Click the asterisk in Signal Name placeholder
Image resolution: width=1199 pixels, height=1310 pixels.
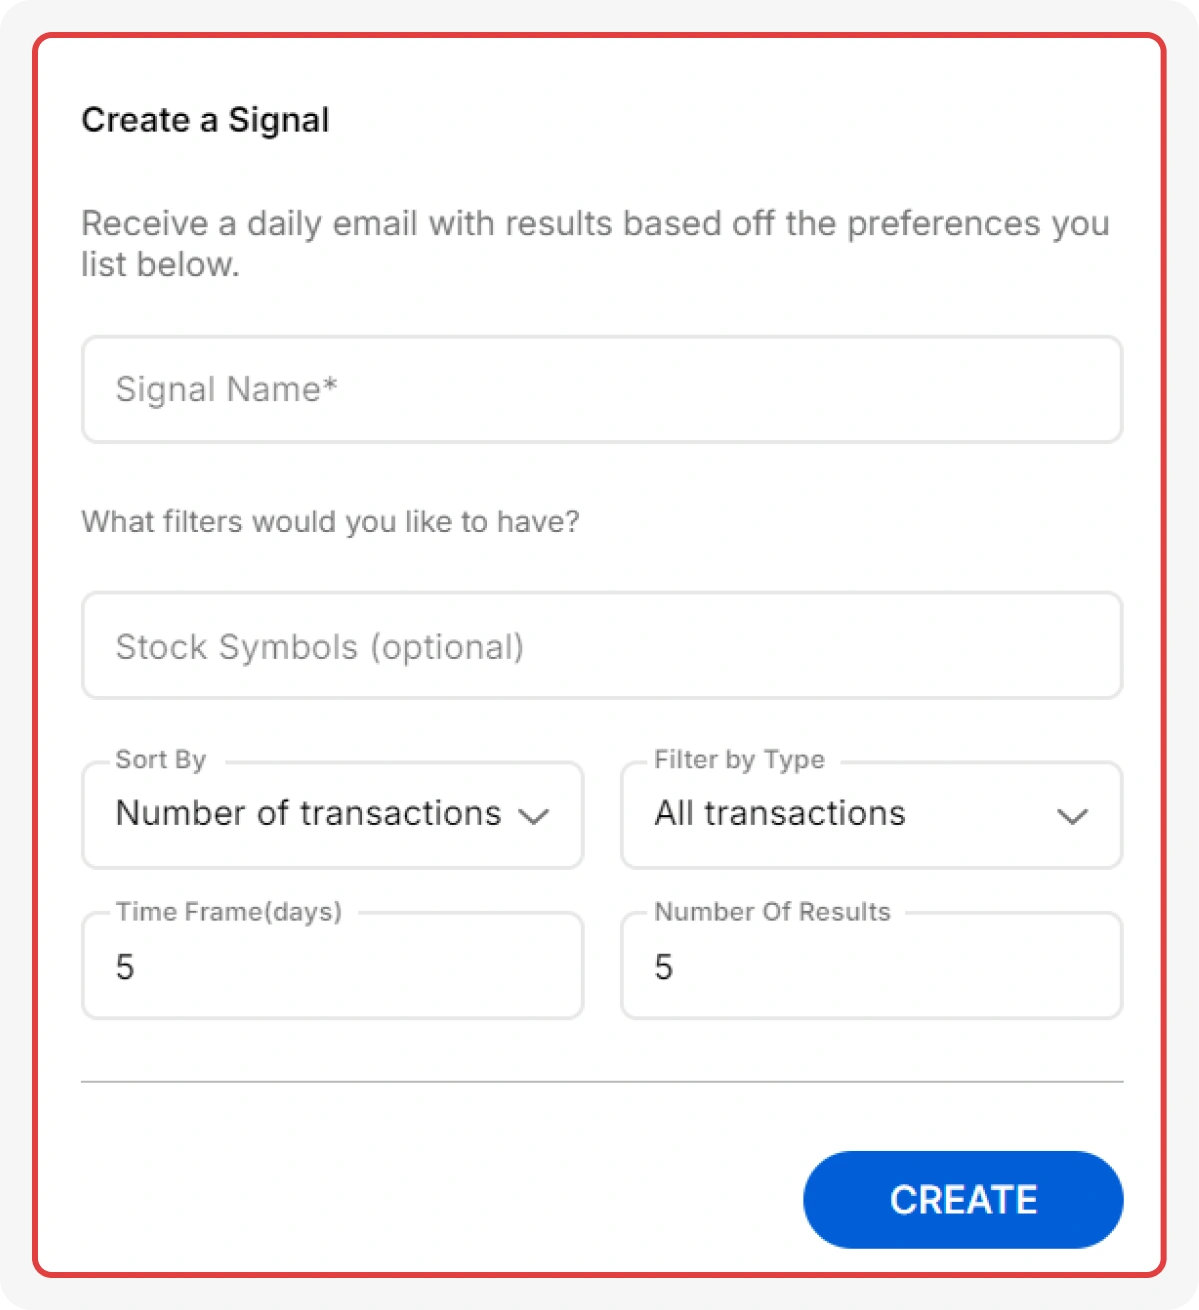click(x=331, y=383)
